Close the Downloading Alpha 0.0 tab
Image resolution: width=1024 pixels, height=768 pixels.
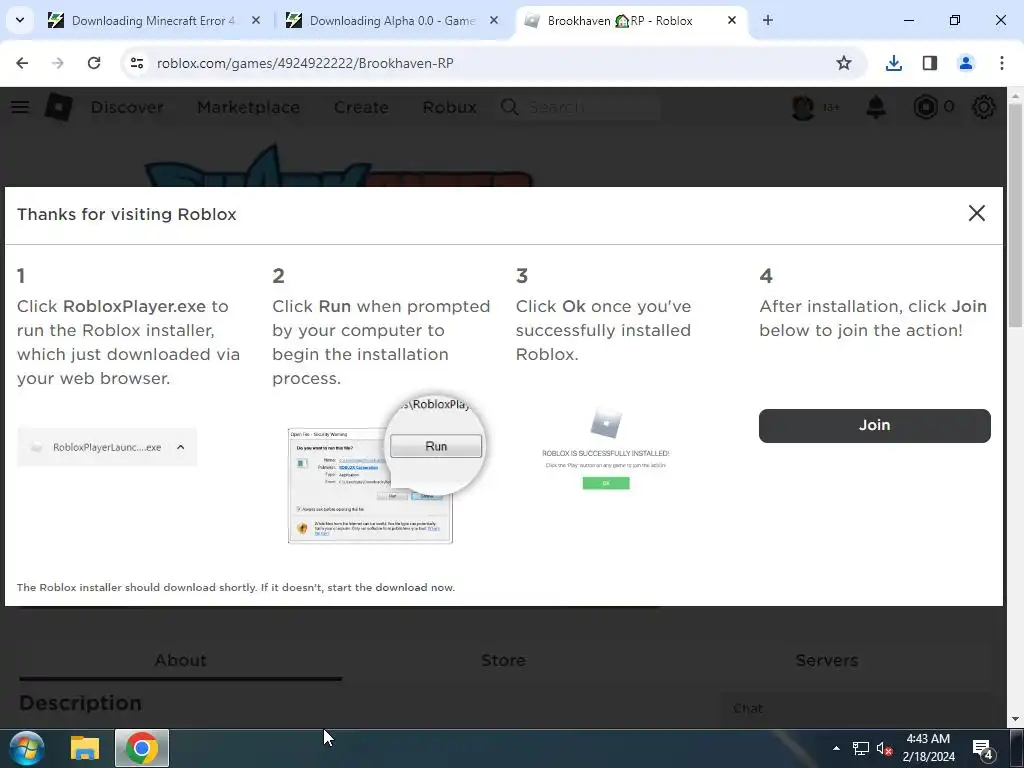[x=494, y=21]
